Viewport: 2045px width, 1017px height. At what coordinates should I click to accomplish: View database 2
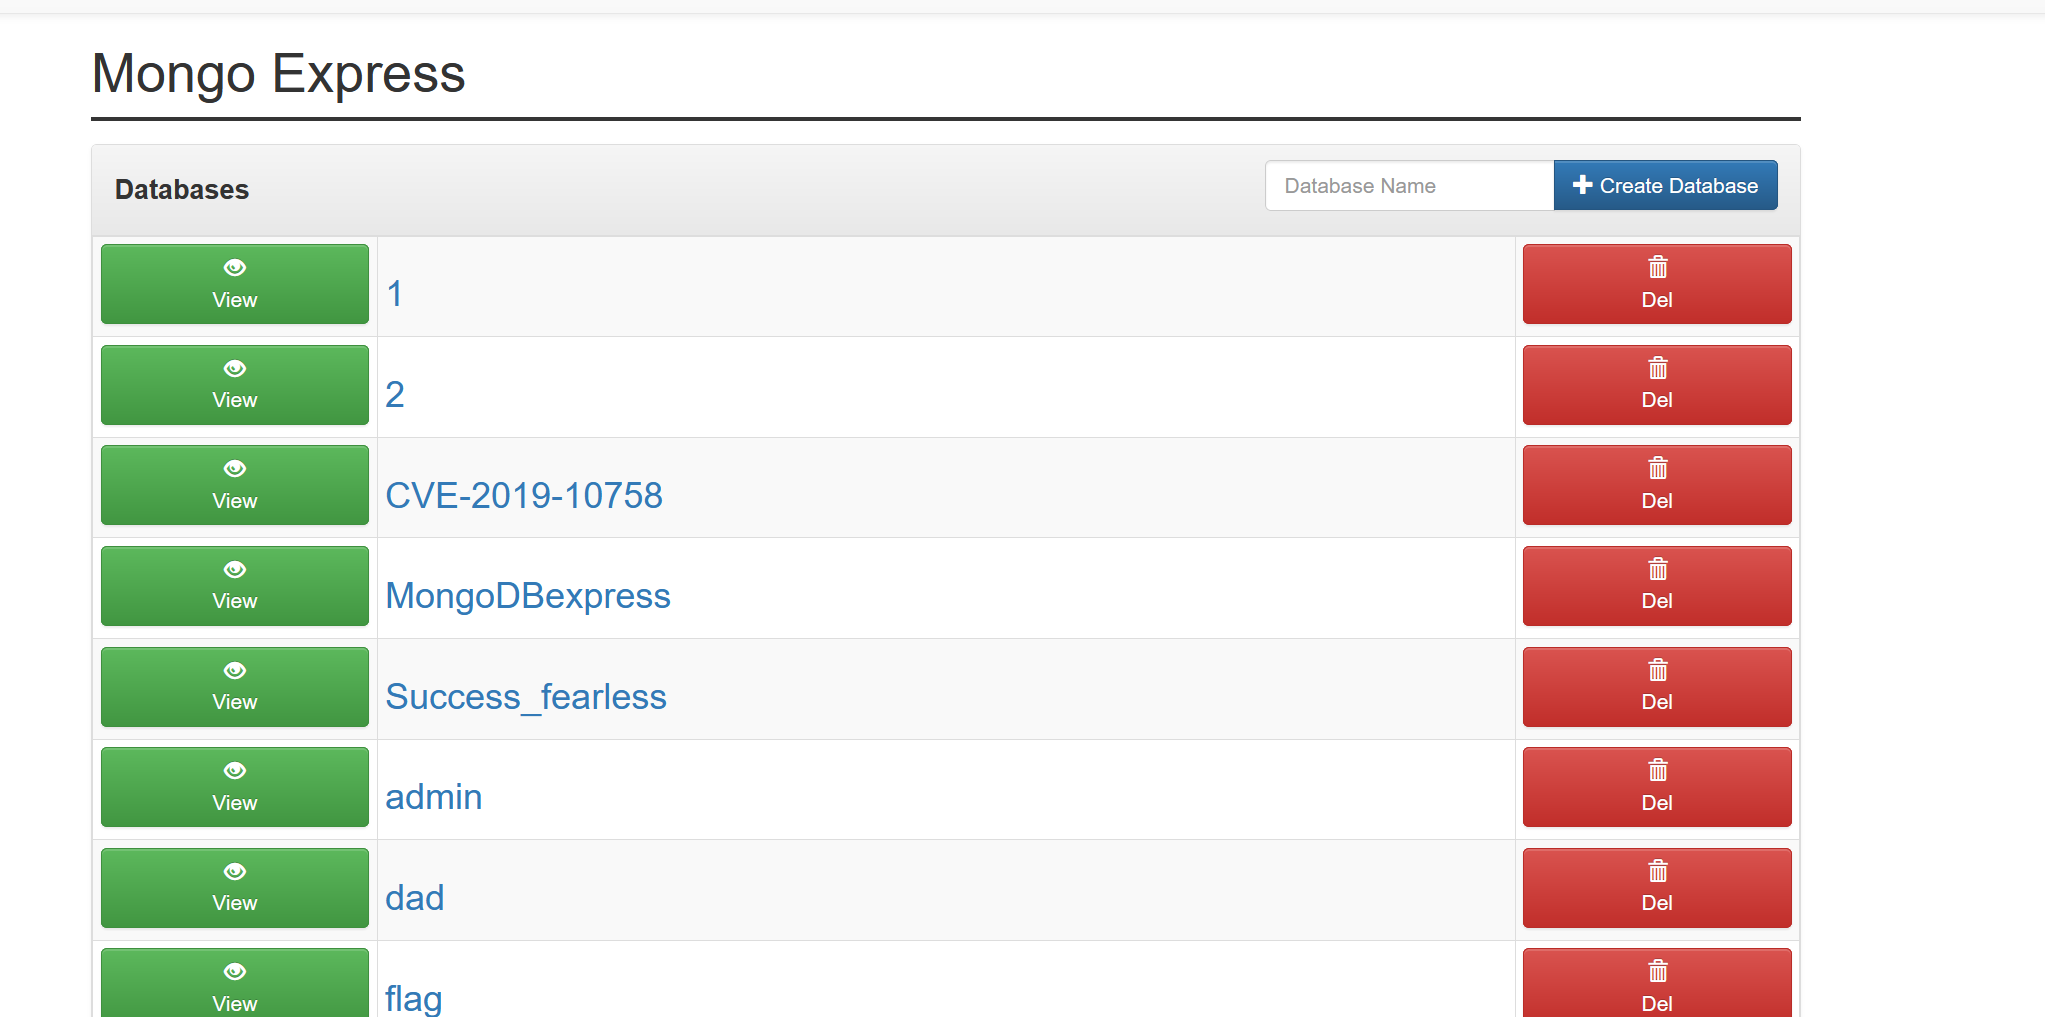pyautogui.click(x=235, y=385)
